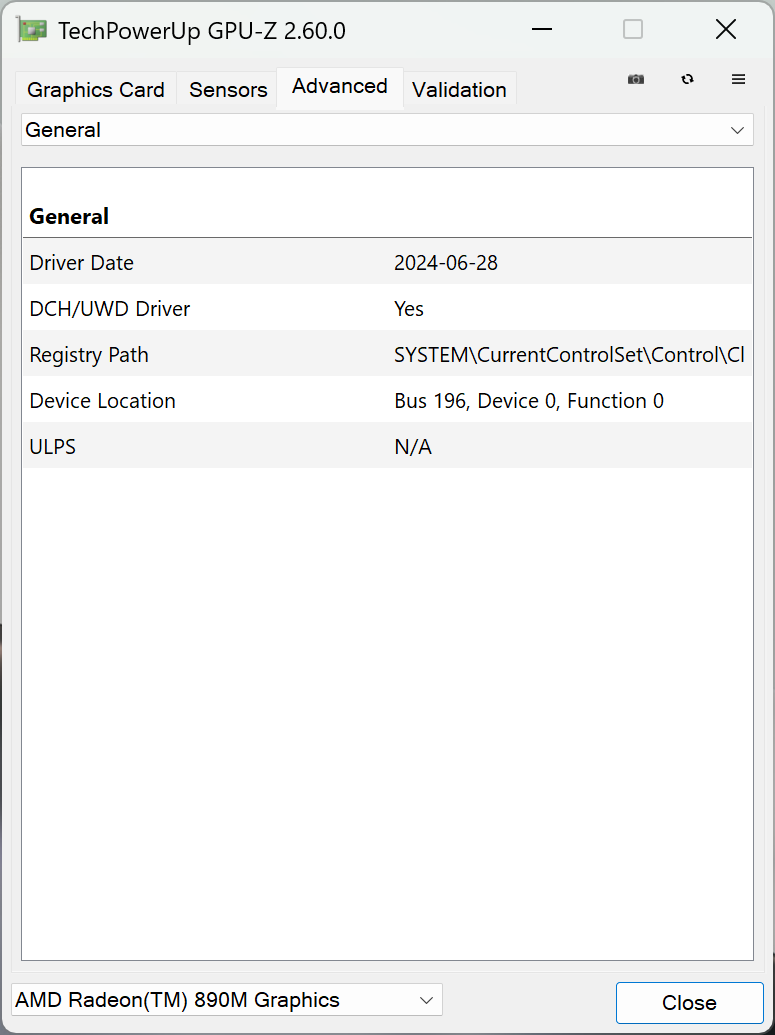Expand the chevron on the GPU selector
The width and height of the screenshot is (775, 1035).
[x=426, y=999]
